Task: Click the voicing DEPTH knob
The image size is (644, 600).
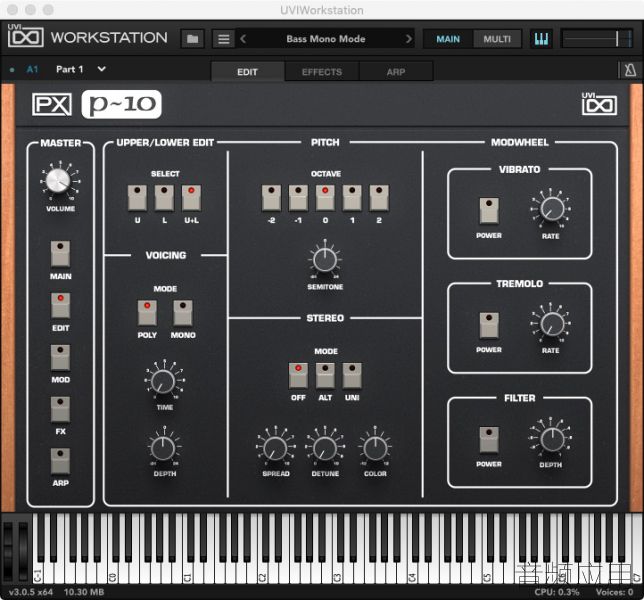Action: (x=163, y=448)
